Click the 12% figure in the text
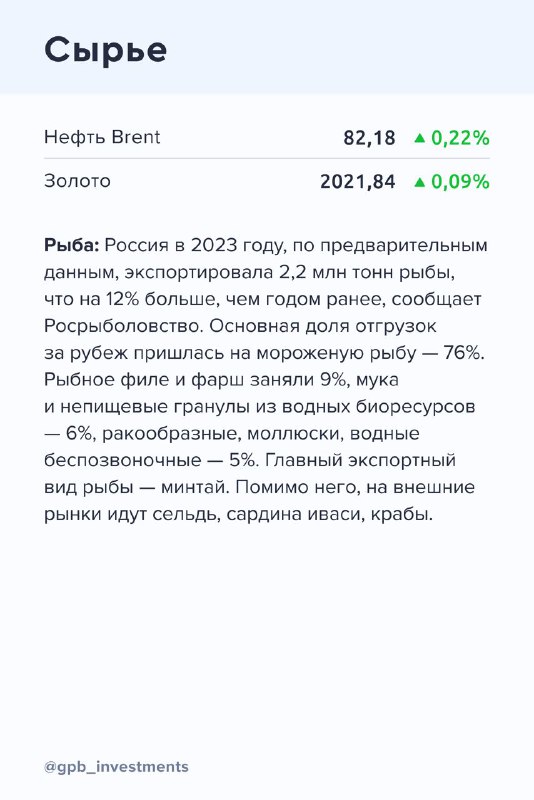 pyautogui.click(x=122, y=299)
